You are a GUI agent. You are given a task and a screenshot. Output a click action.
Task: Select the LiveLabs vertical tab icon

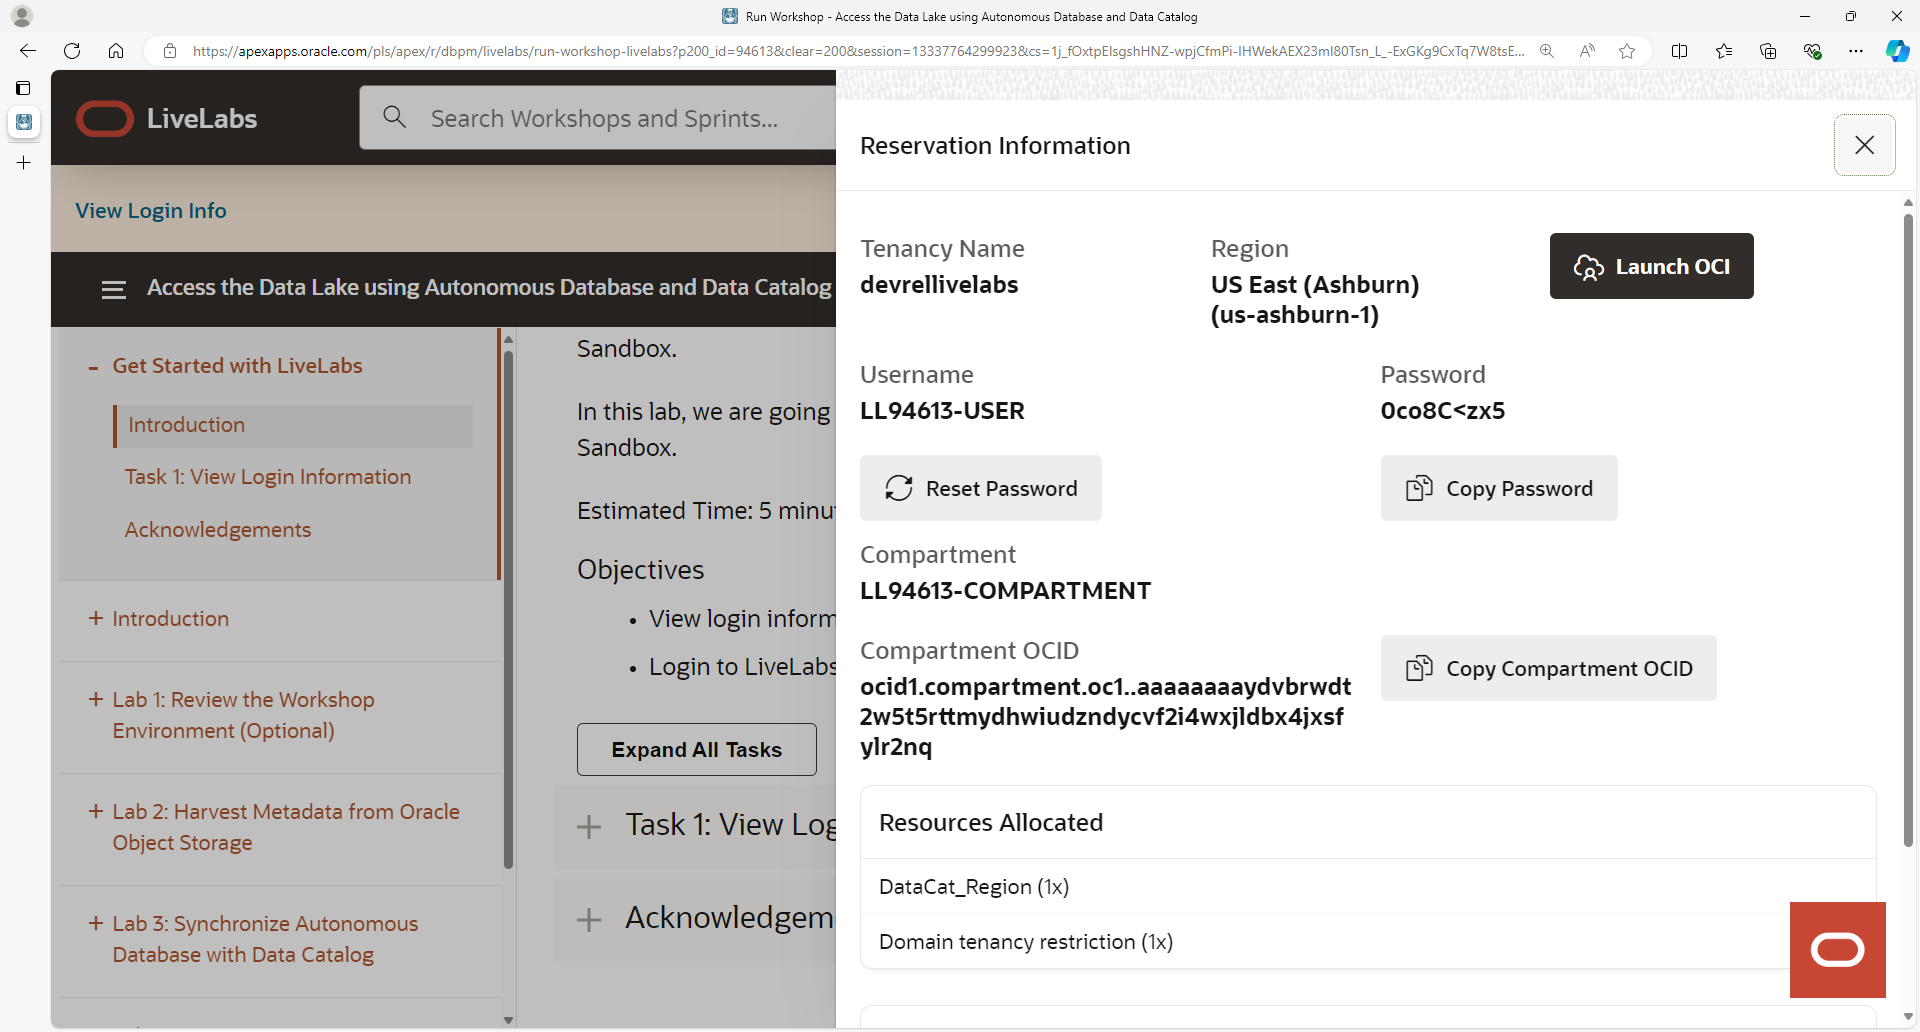pos(23,122)
